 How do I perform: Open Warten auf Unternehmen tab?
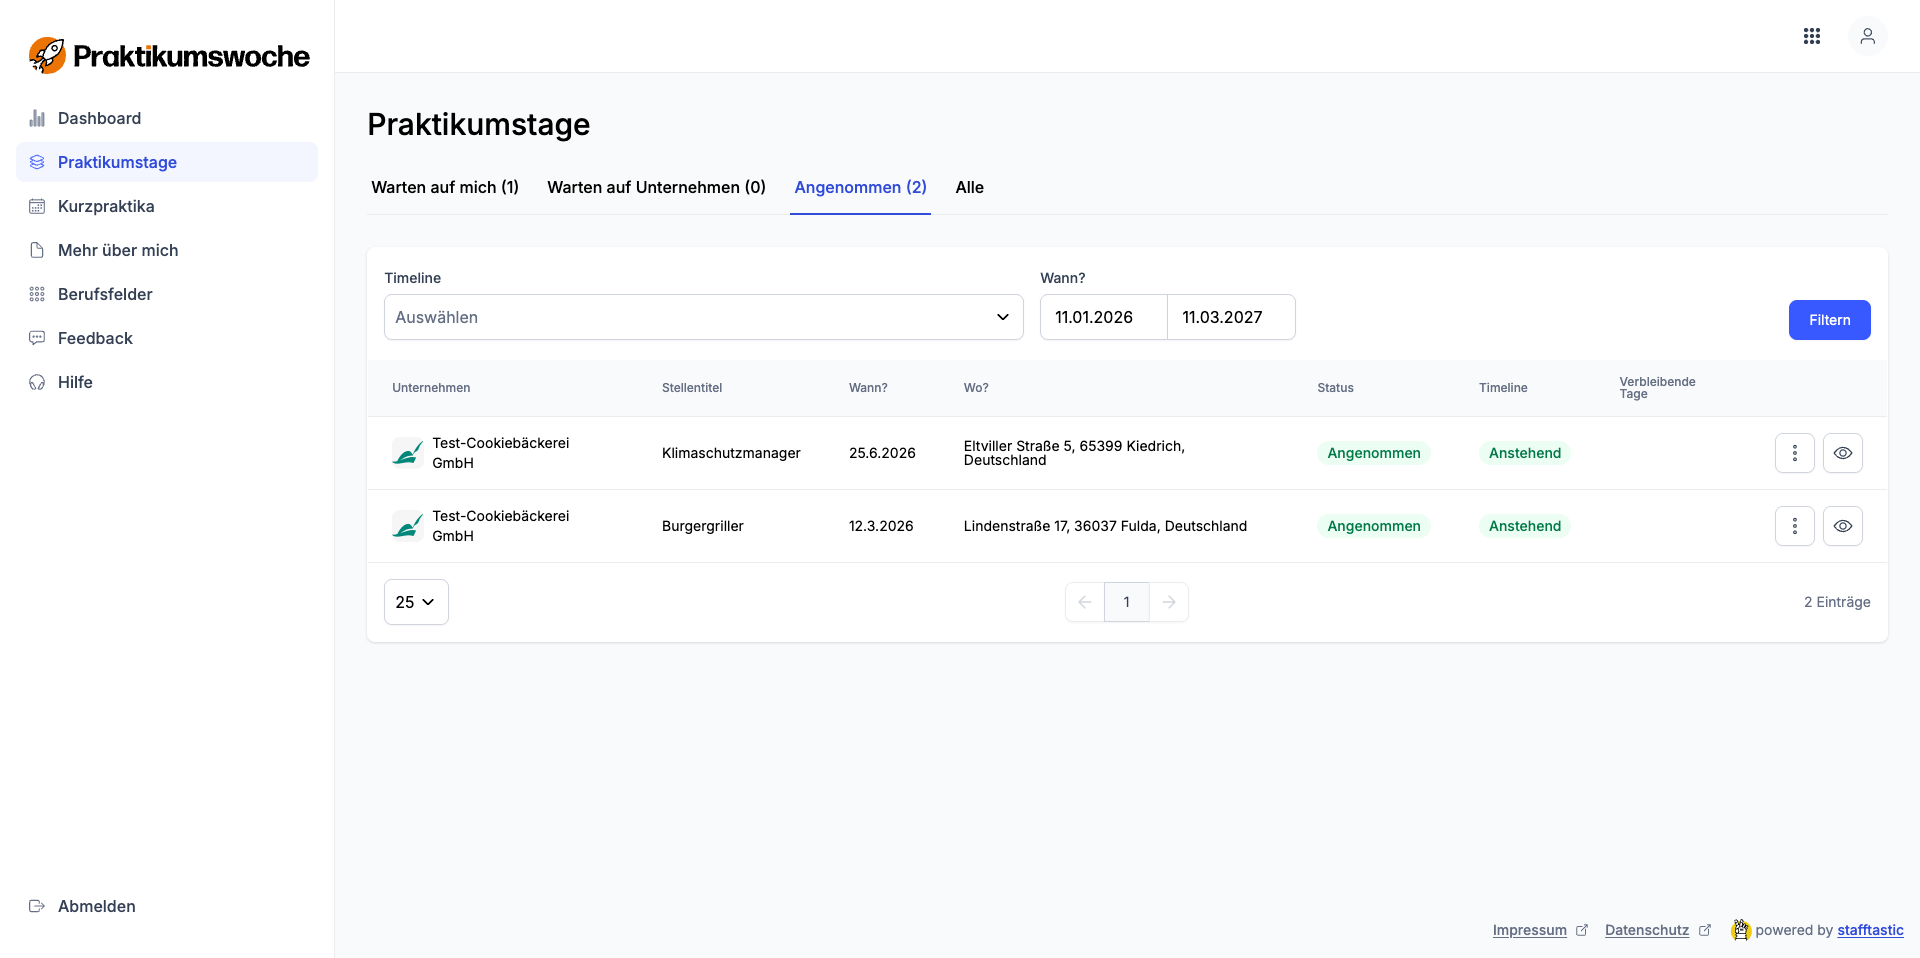point(656,187)
